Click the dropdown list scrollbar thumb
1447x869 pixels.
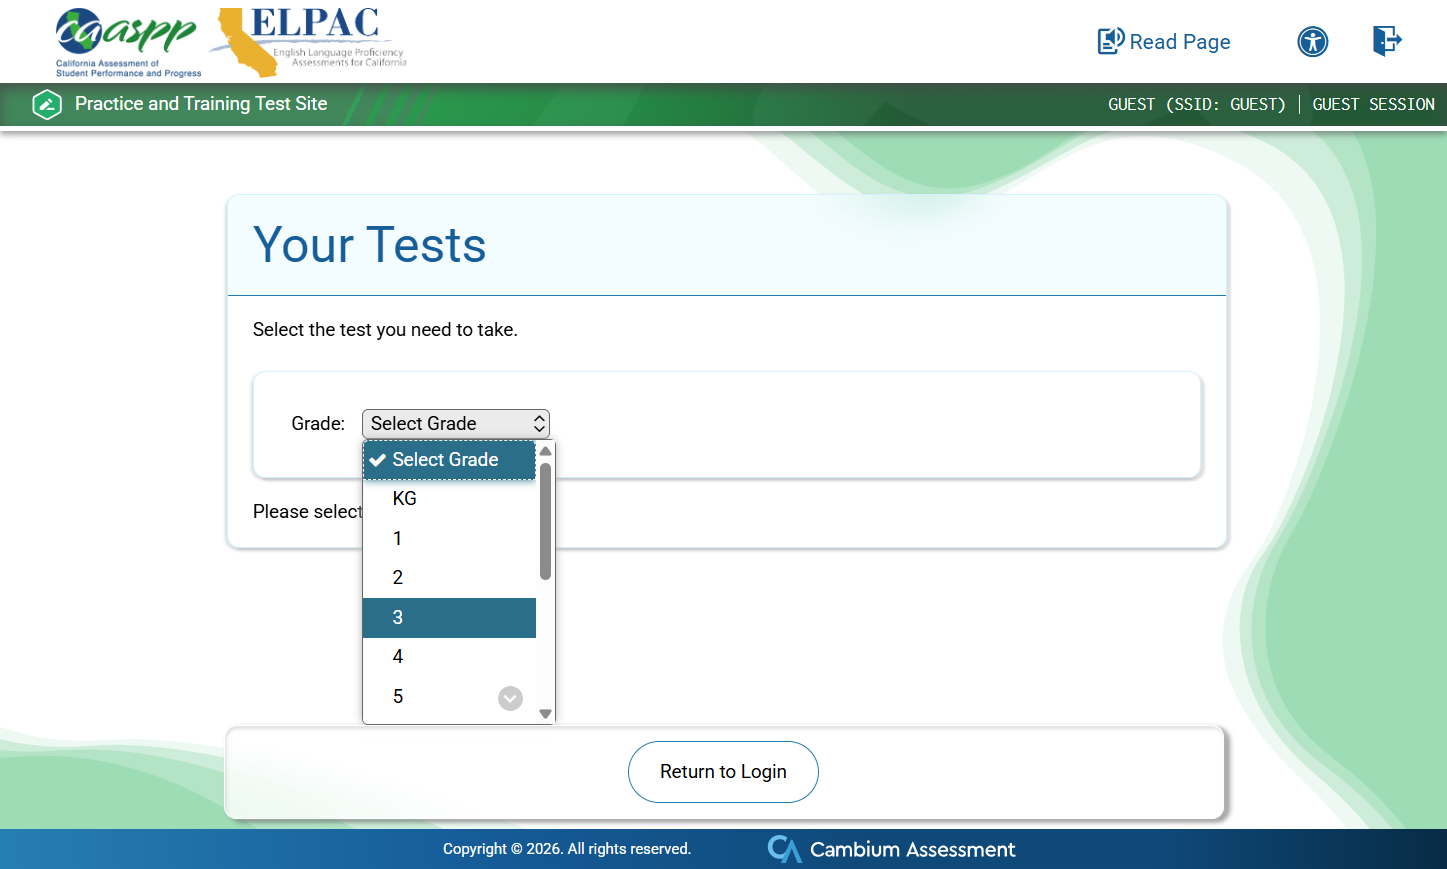(x=545, y=521)
